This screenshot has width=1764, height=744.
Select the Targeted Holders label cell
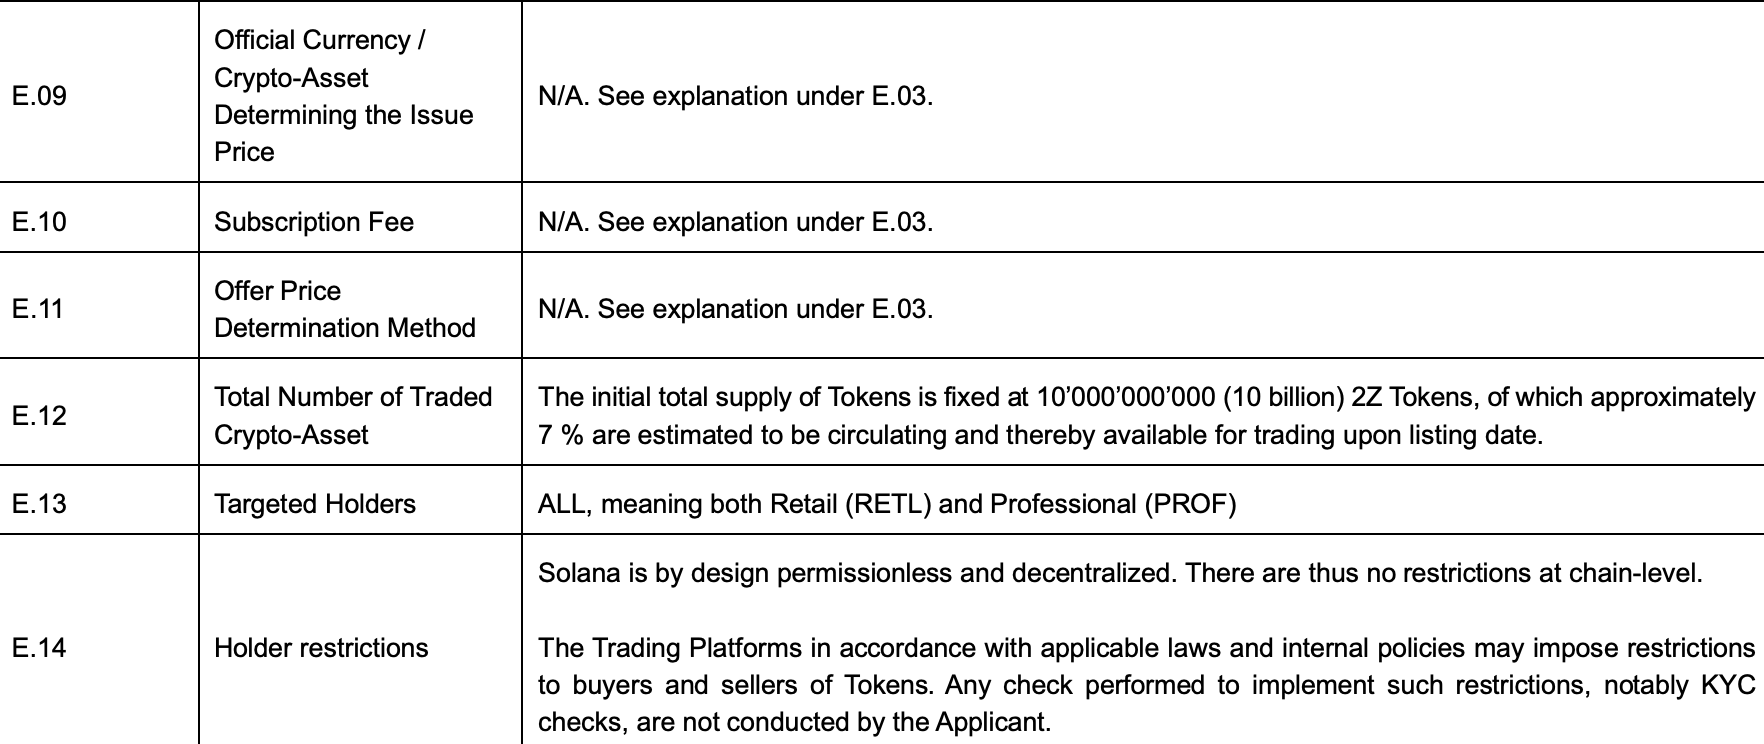pyautogui.click(x=314, y=503)
